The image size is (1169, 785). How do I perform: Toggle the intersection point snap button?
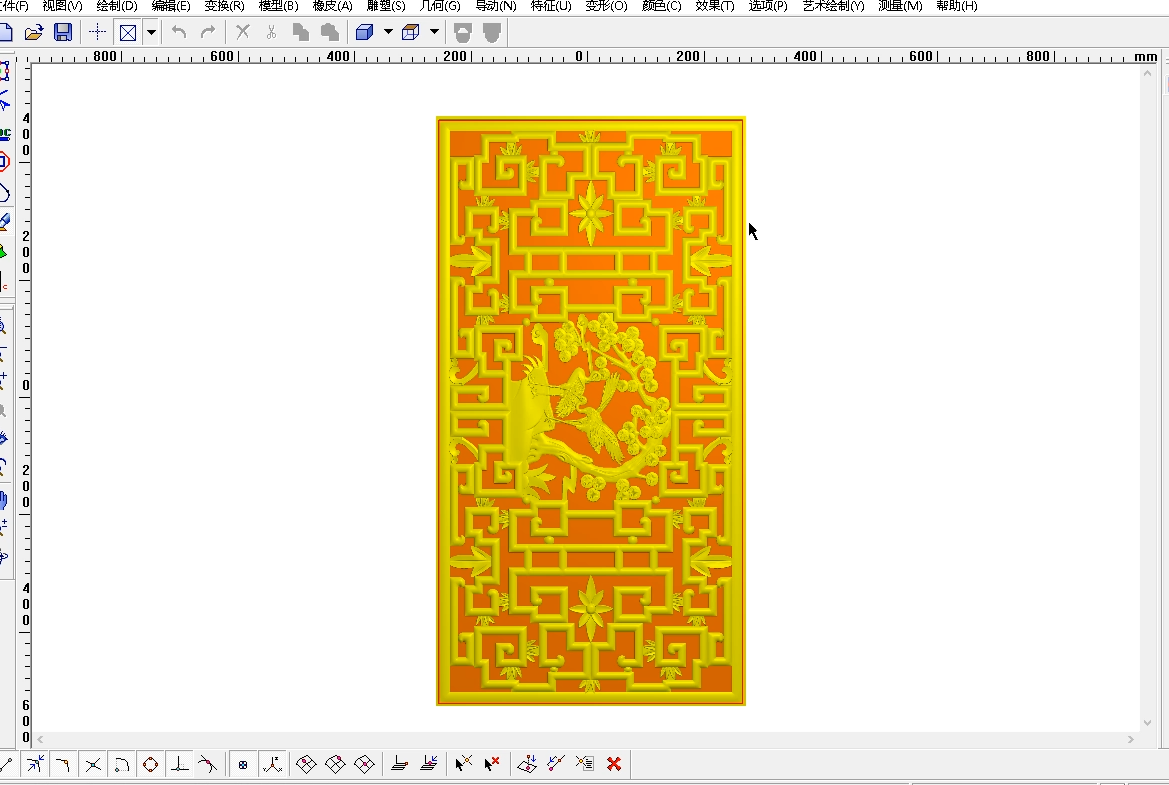93,764
